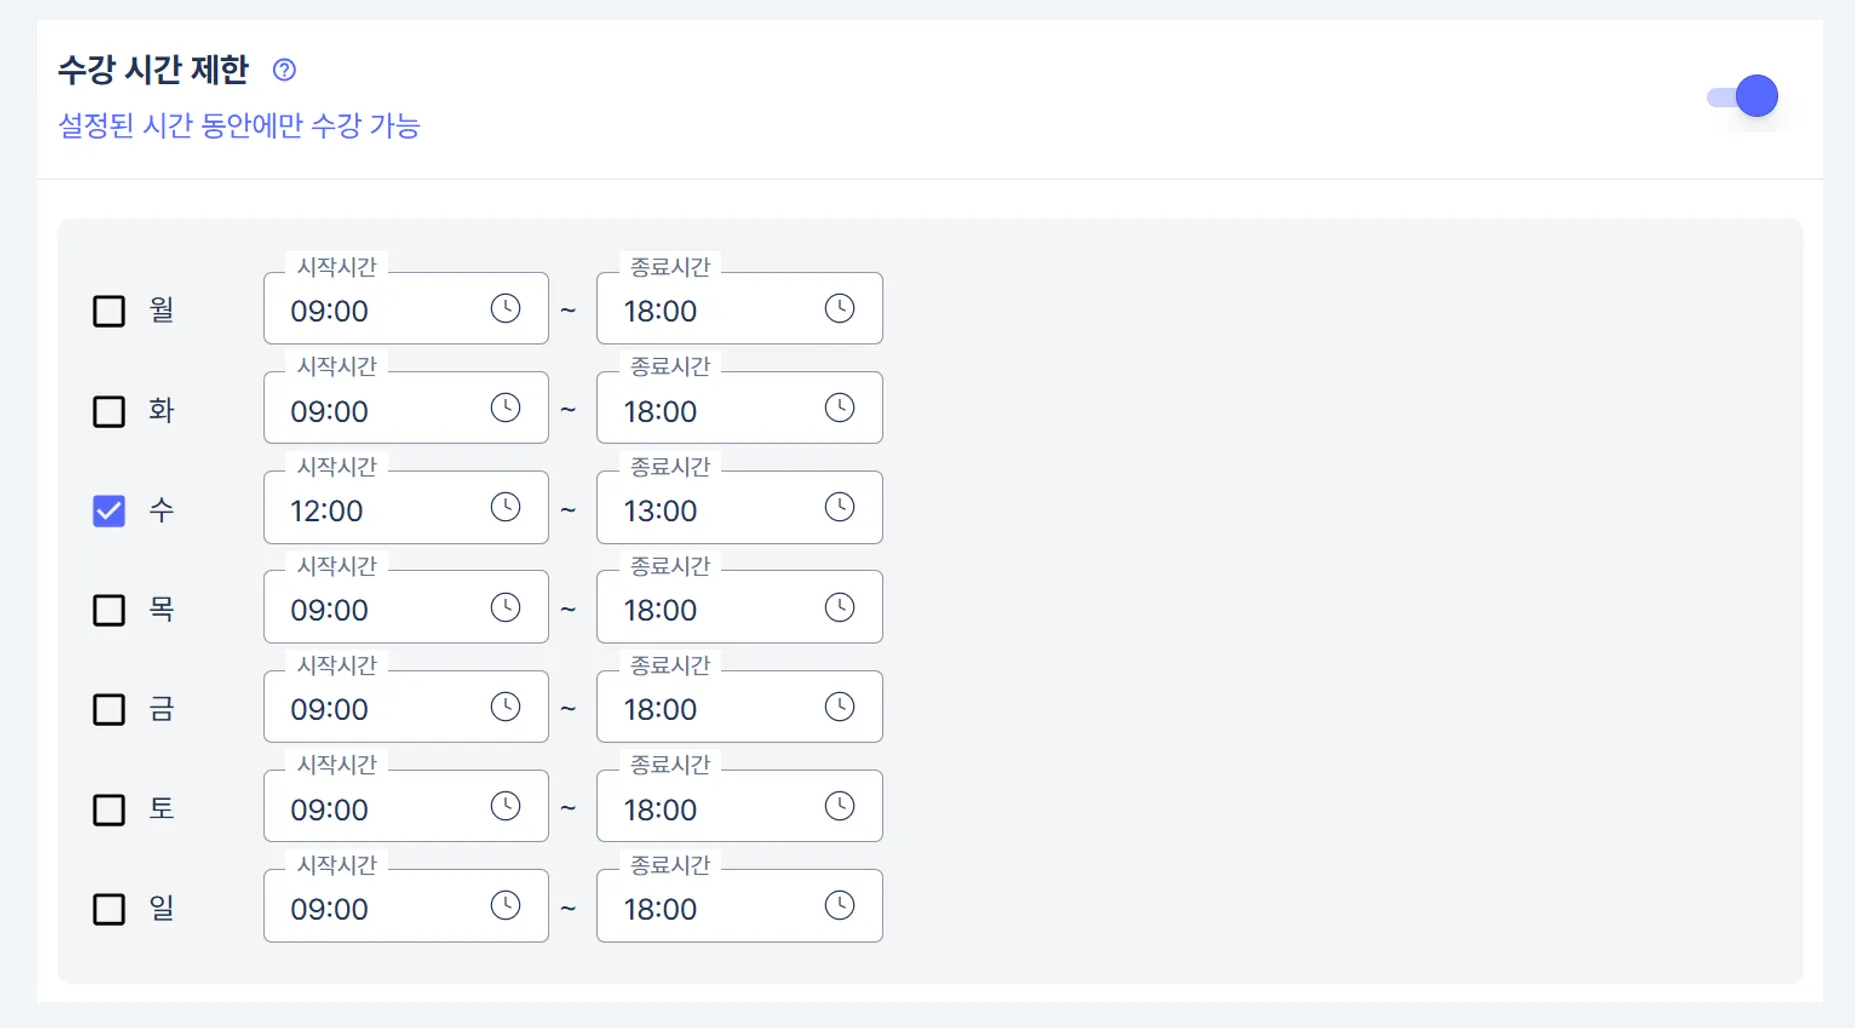Click the 토 end time field showing 18:00
The image size is (1855, 1028).
coord(710,808)
